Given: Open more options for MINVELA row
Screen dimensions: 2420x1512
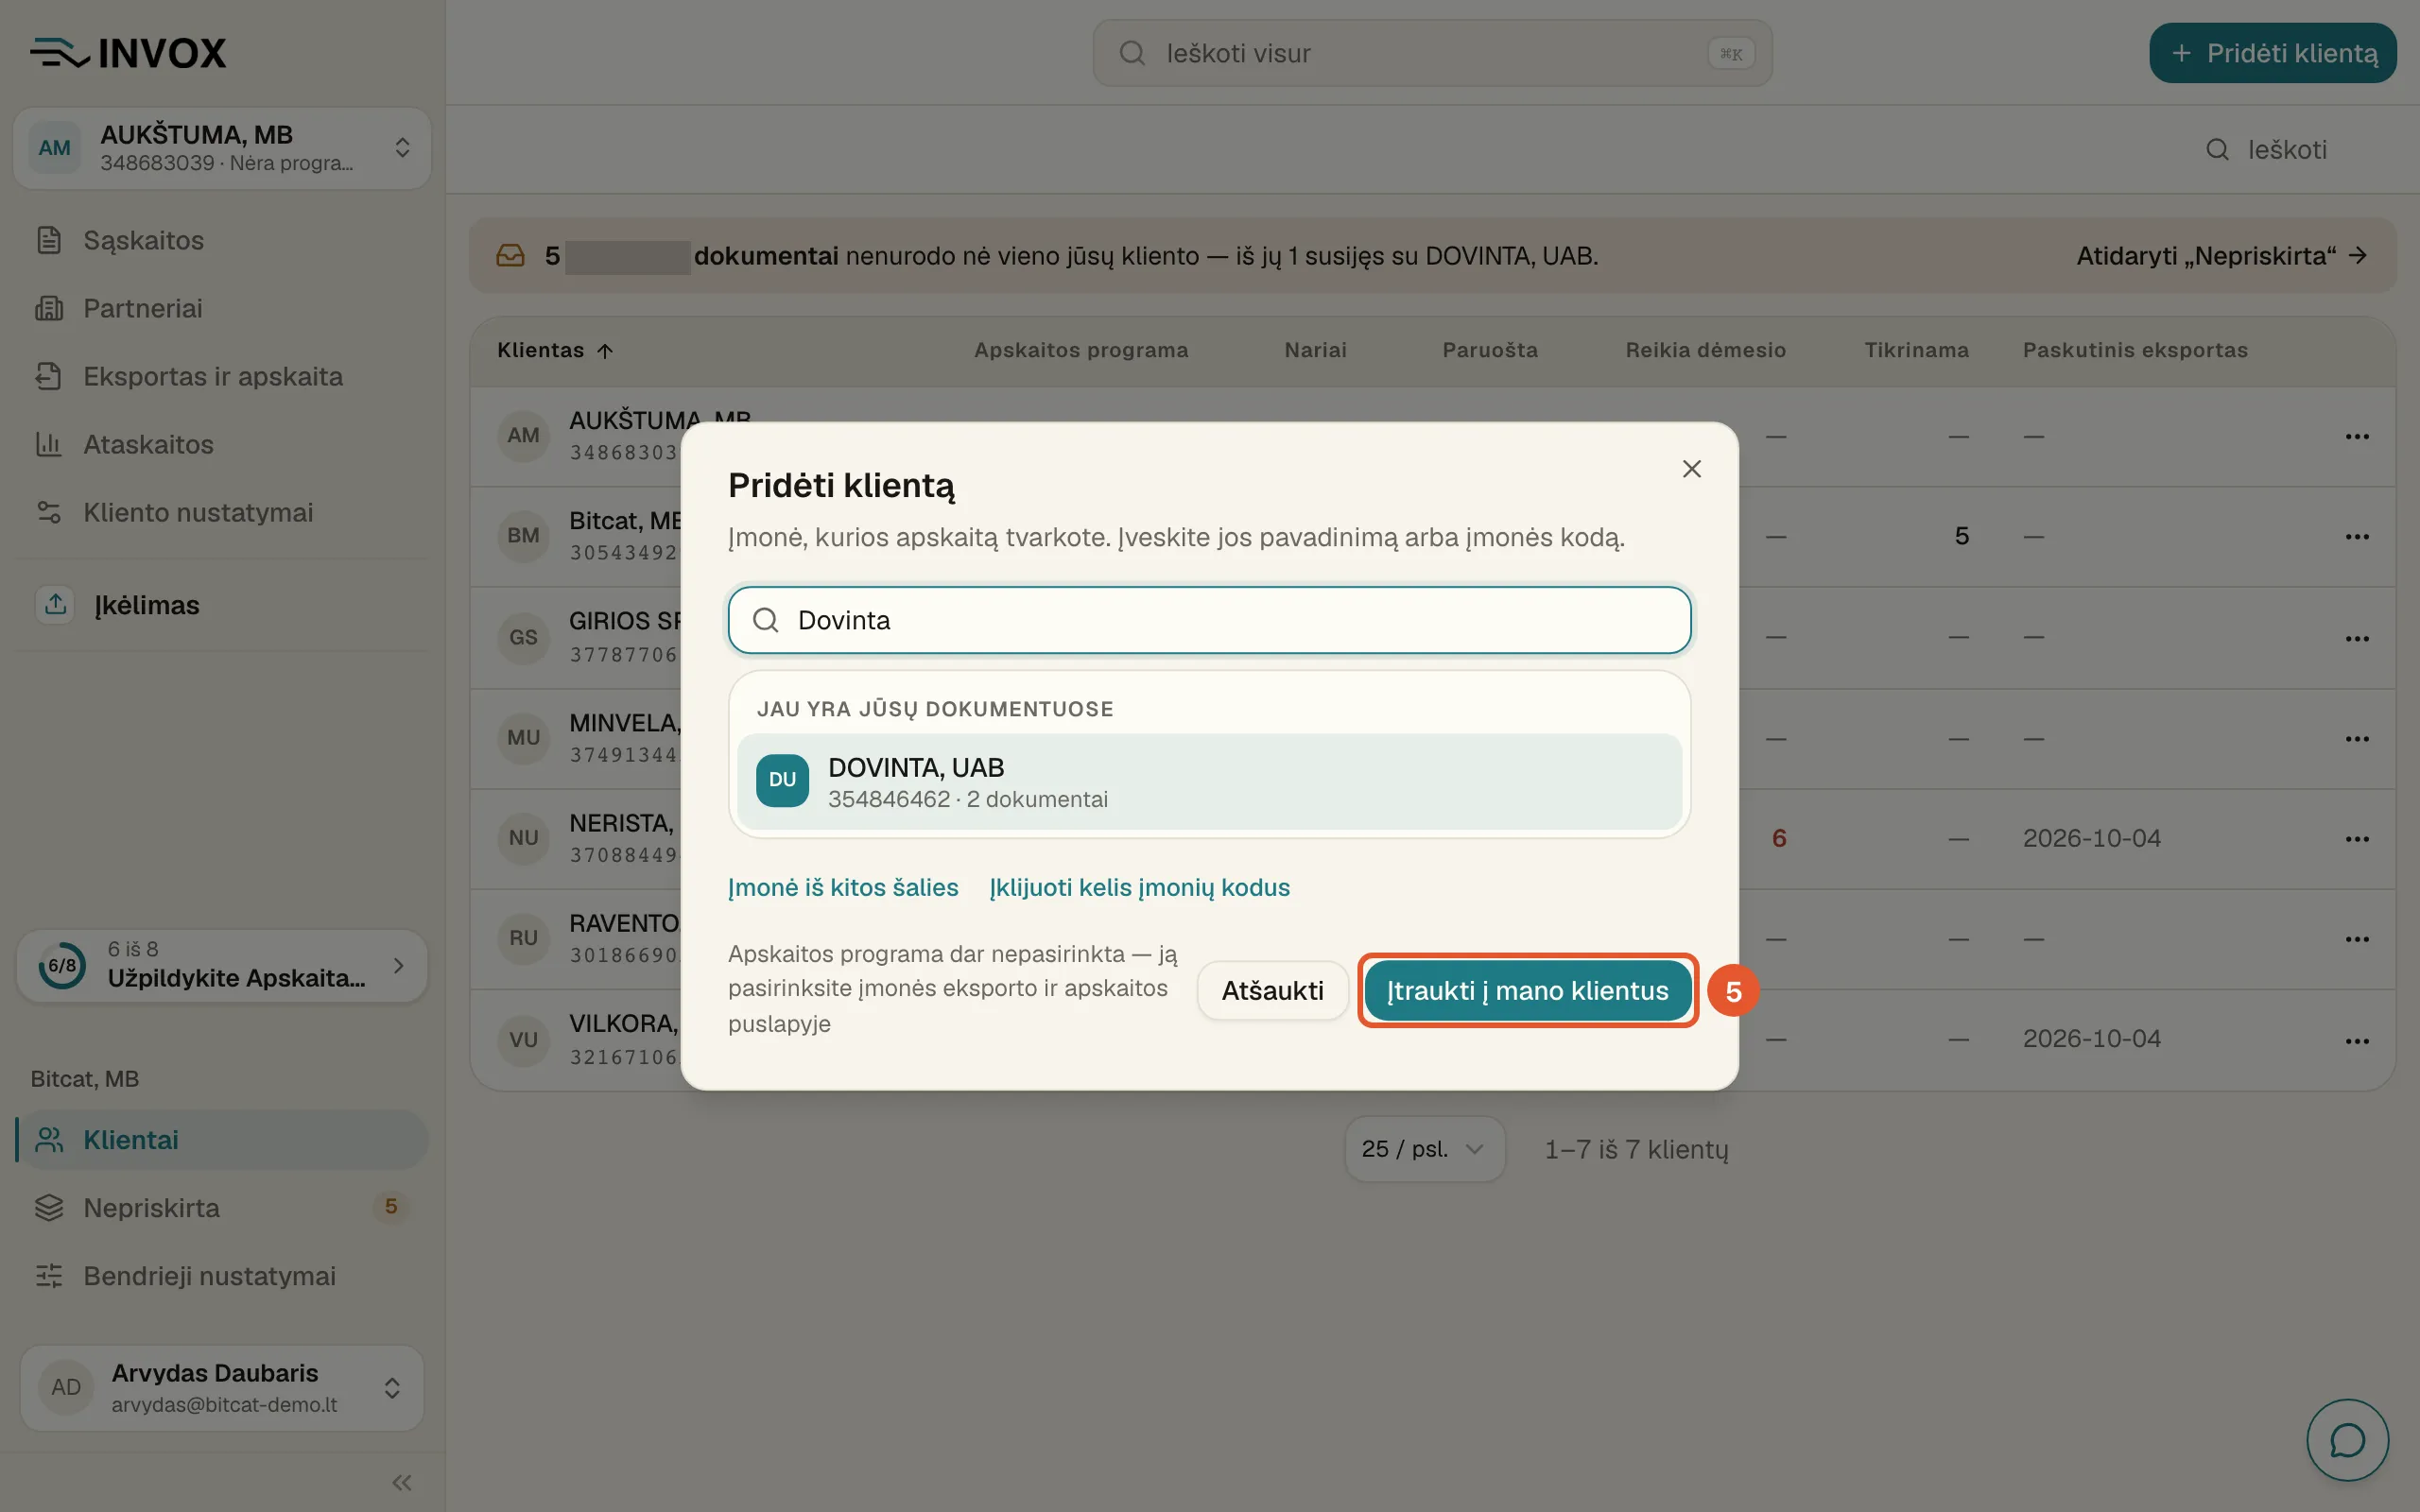Looking at the screenshot, I should [x=2357, y=738].
